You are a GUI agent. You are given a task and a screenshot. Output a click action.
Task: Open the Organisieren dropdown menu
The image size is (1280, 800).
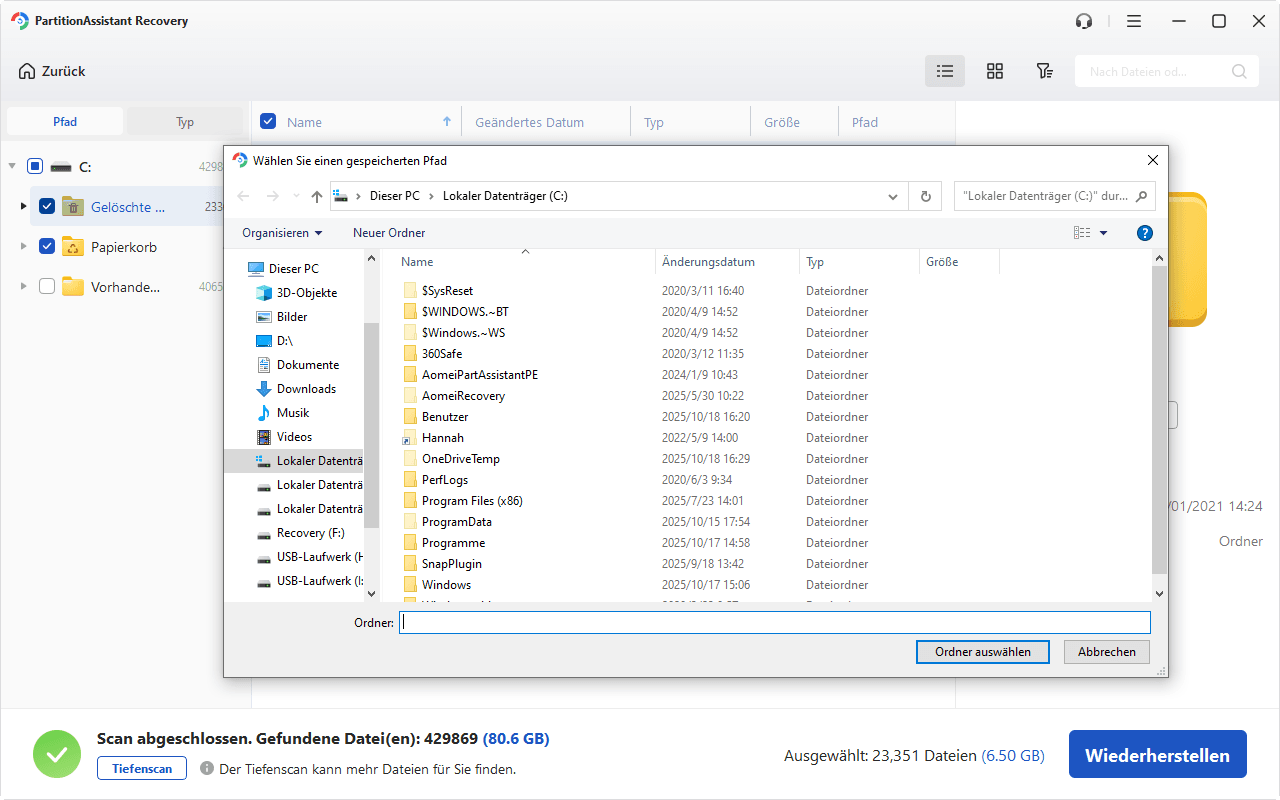point(282,233)
